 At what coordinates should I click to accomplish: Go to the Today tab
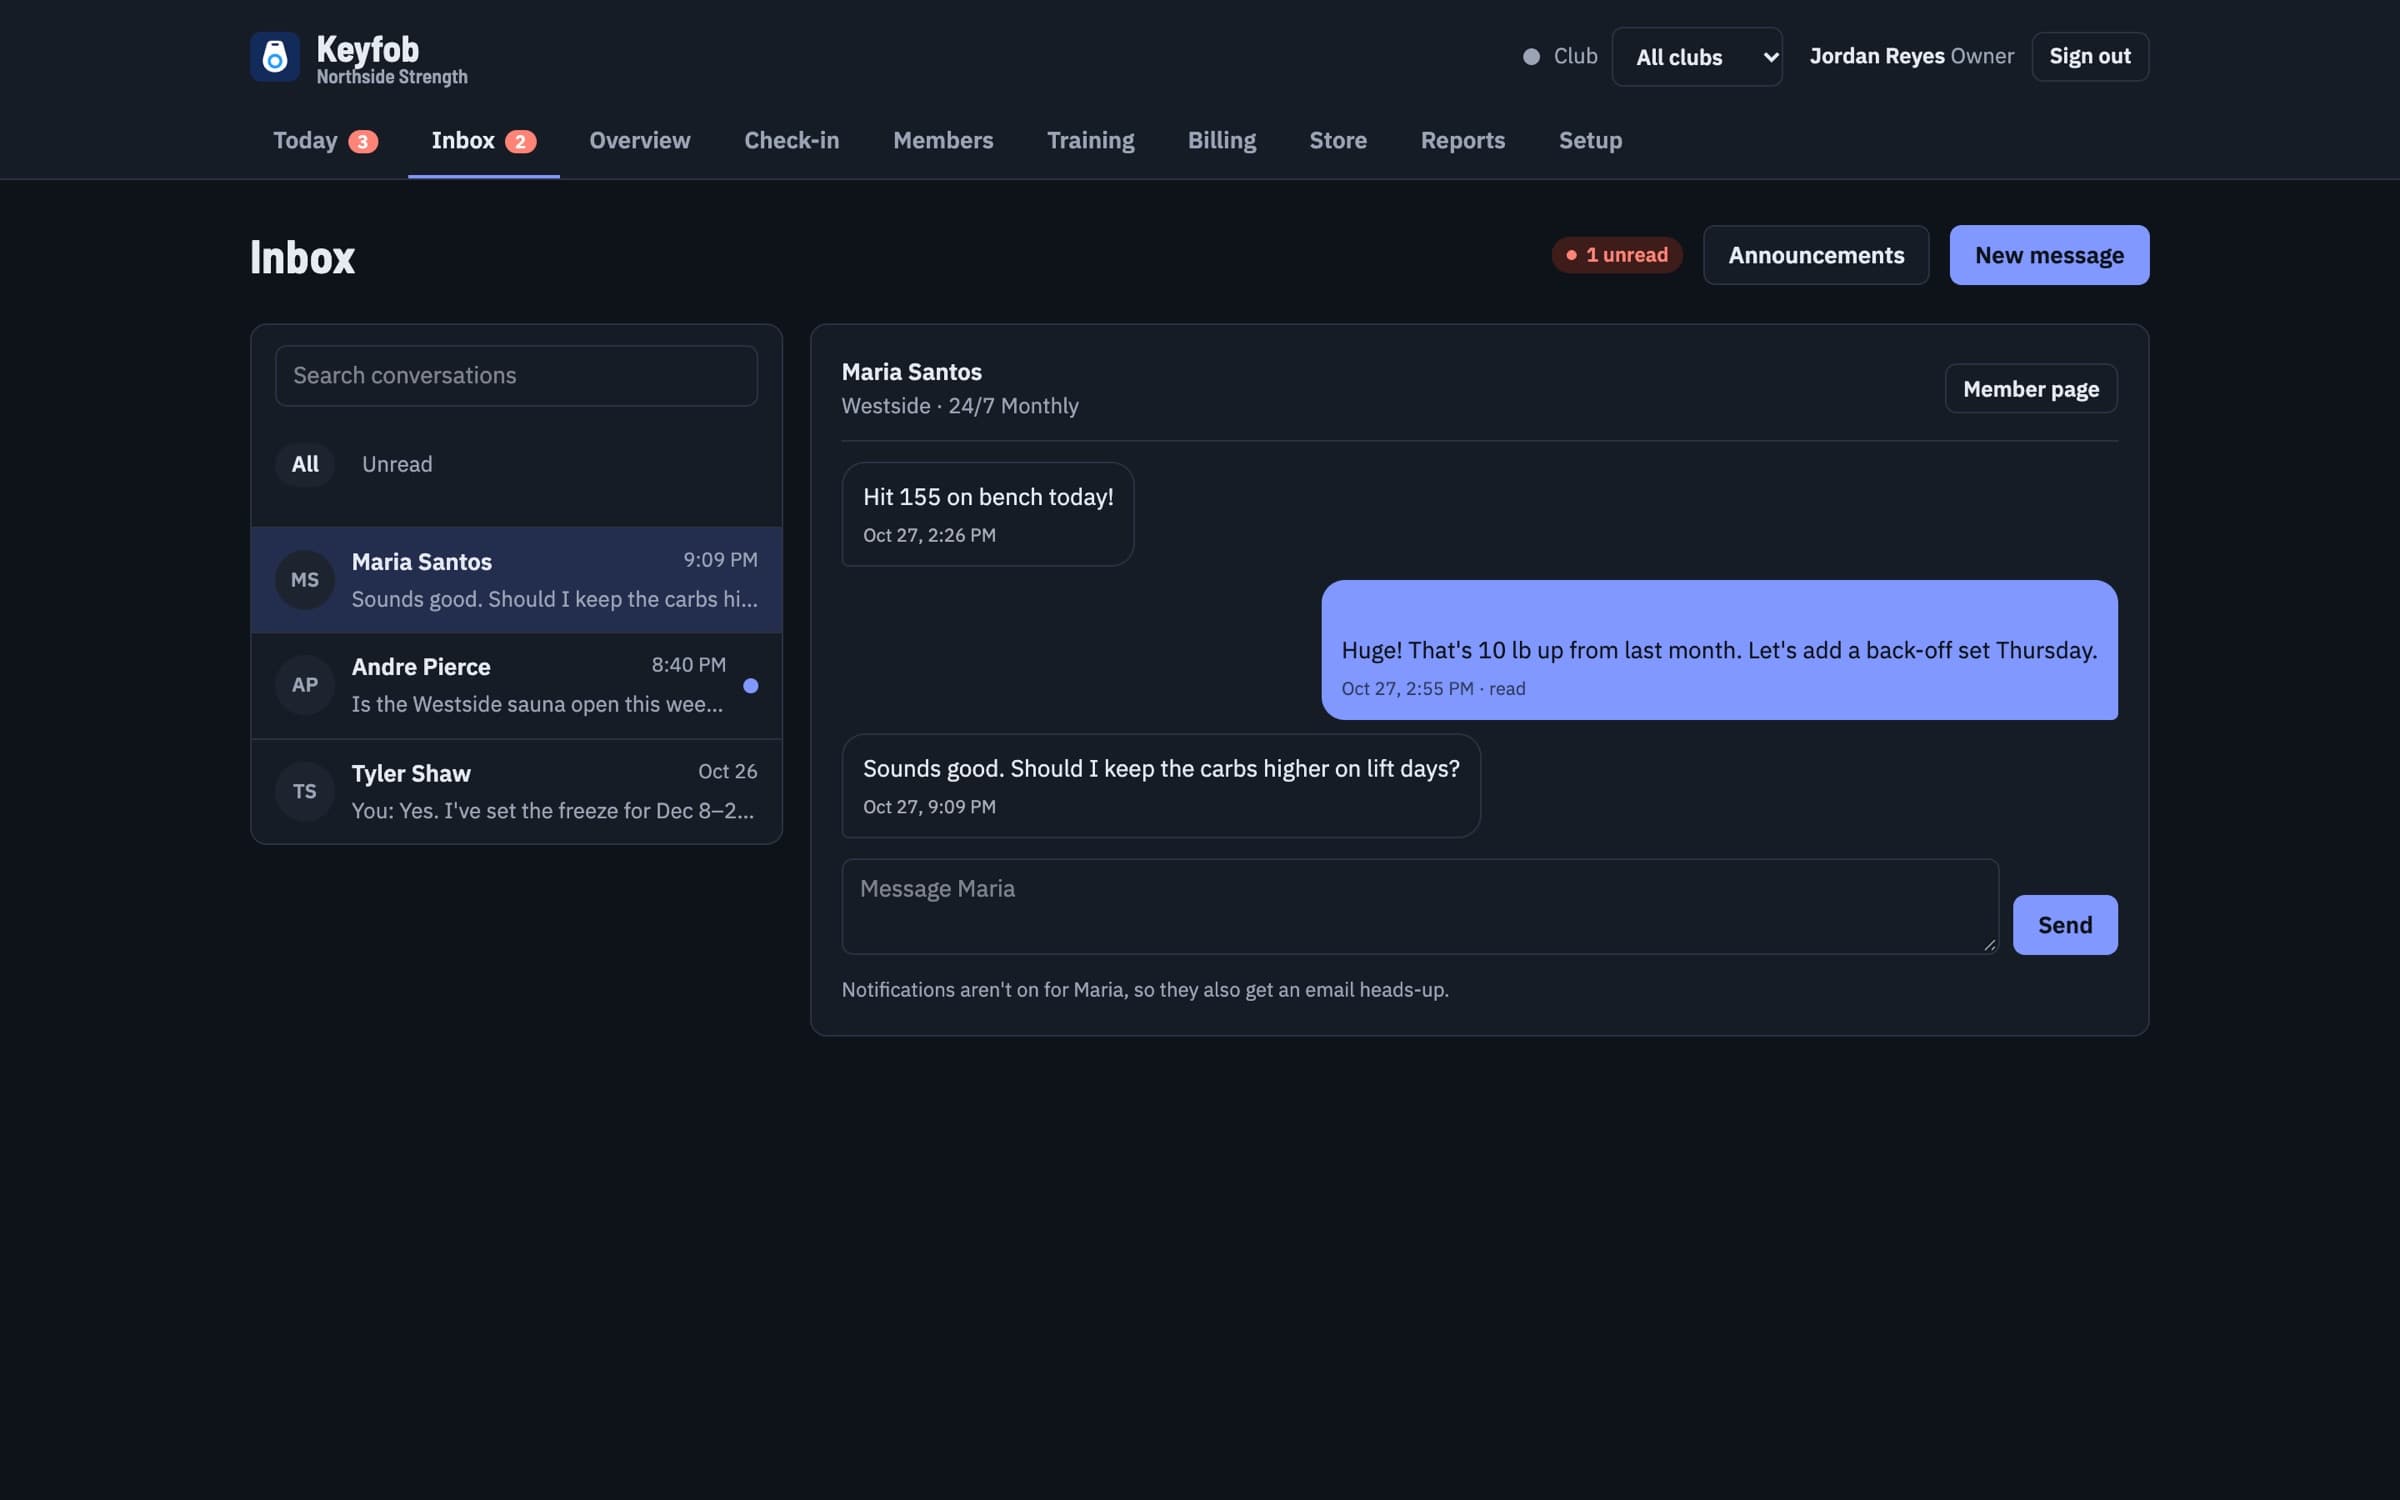[325, 141]
